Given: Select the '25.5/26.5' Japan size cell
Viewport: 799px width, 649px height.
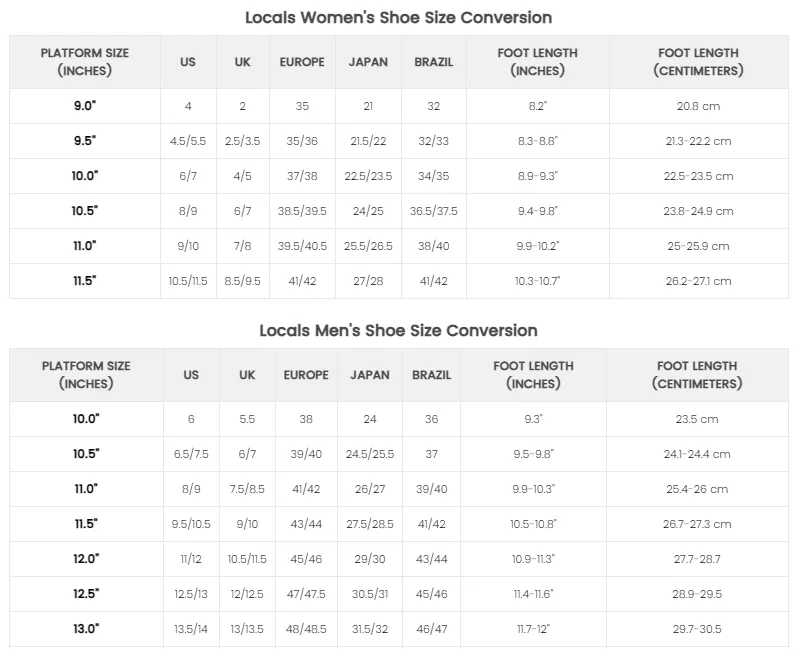Looking at the screenshot, I should click(368, 246).
